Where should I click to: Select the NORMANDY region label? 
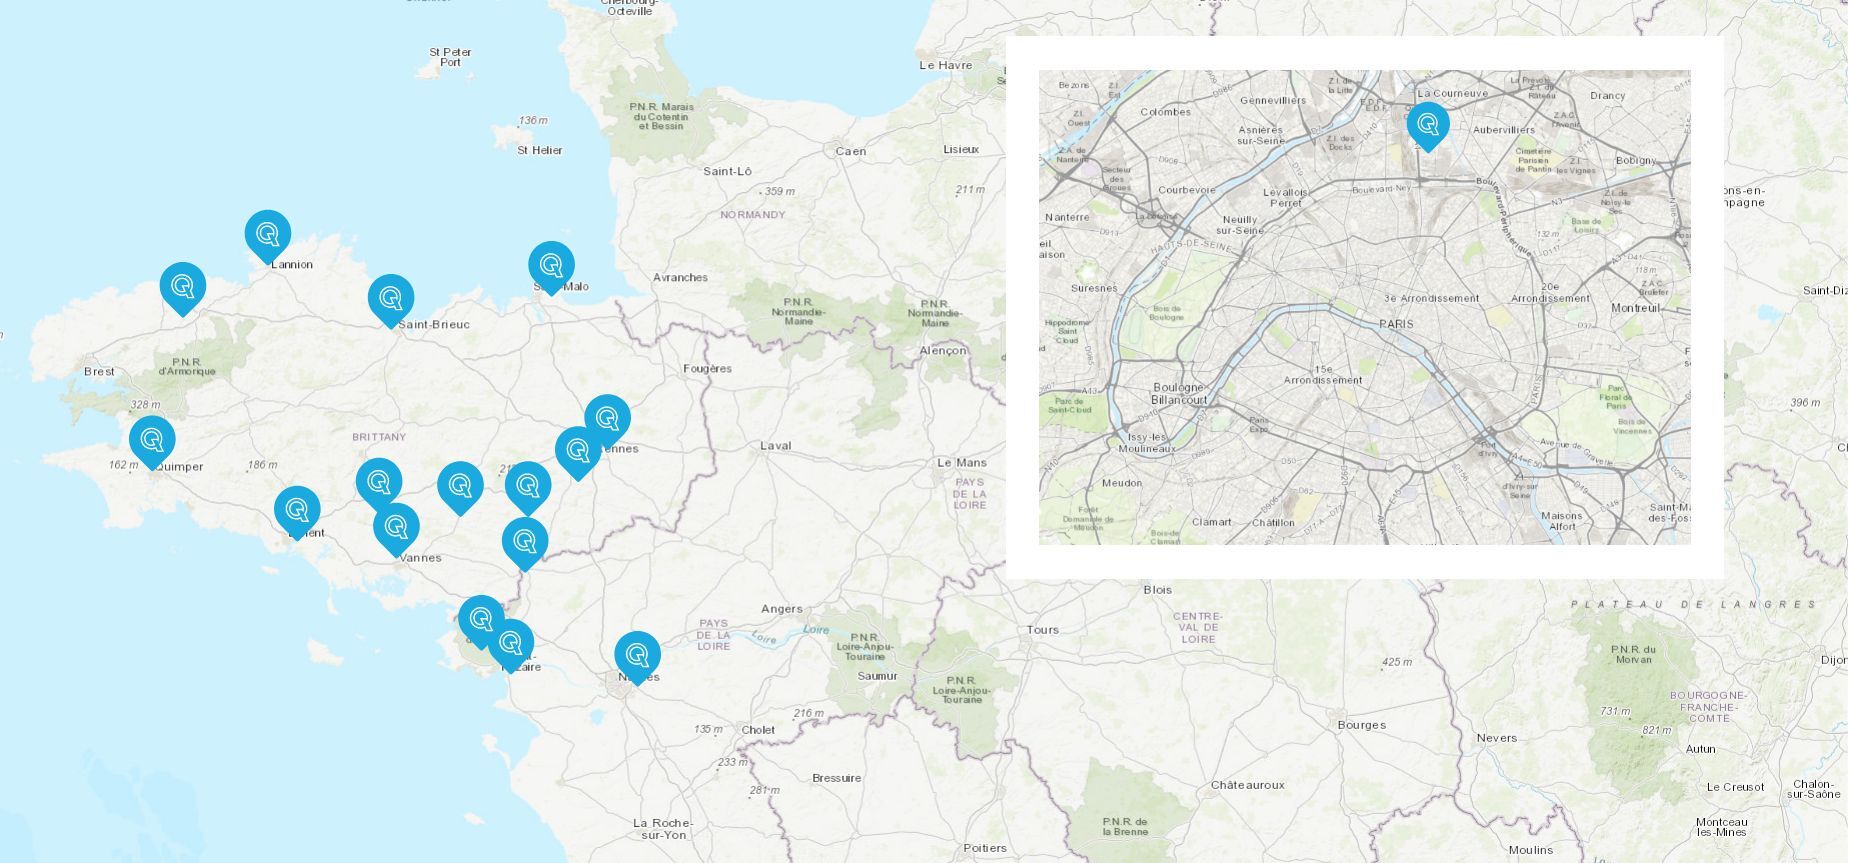click(753, 215)
